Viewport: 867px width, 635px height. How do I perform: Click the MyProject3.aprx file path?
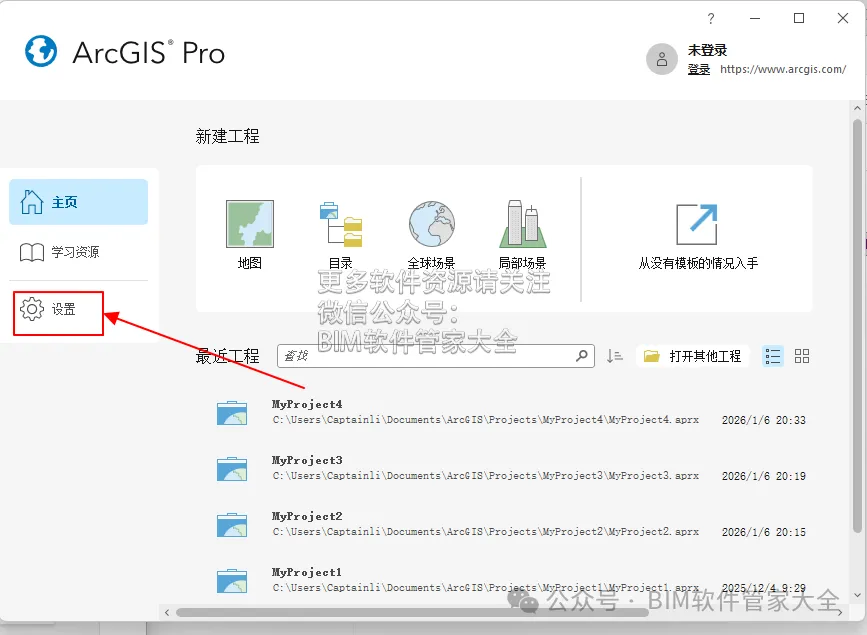[x=486, y=476]
